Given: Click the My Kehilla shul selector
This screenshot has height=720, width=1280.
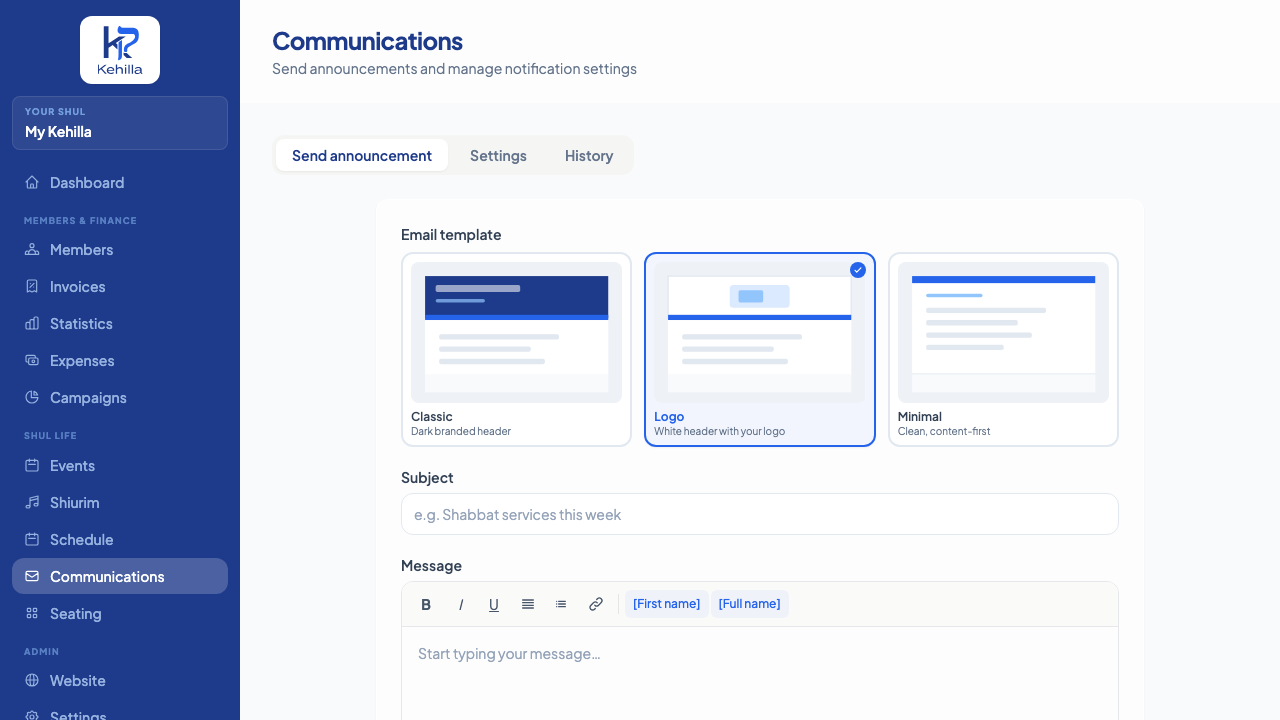Looking at the screenshot, I should (x=120, y=123).
